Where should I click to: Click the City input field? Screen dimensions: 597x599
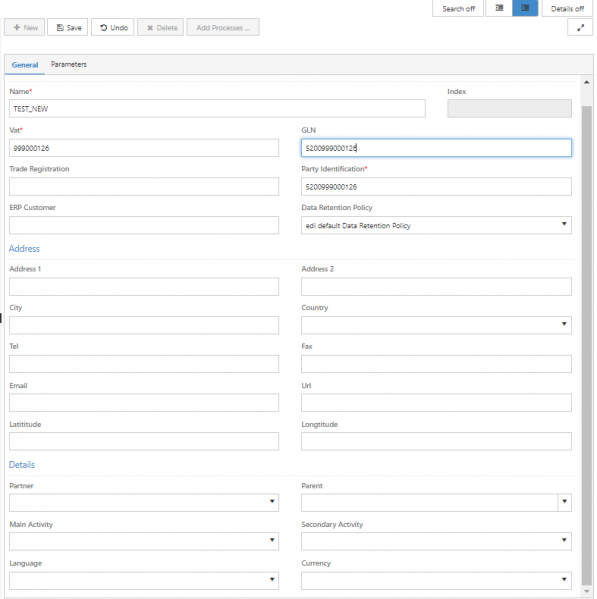144,325
